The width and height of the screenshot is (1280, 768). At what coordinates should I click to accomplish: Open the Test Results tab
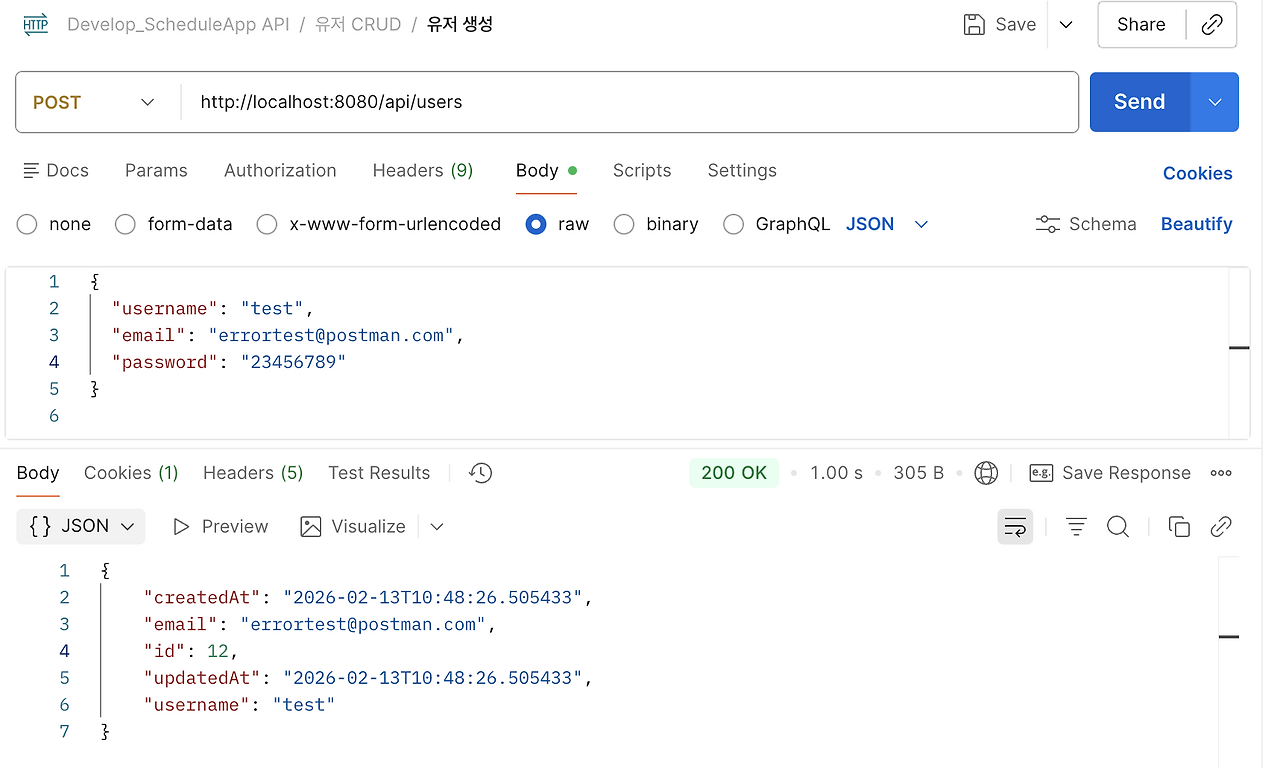379,473
